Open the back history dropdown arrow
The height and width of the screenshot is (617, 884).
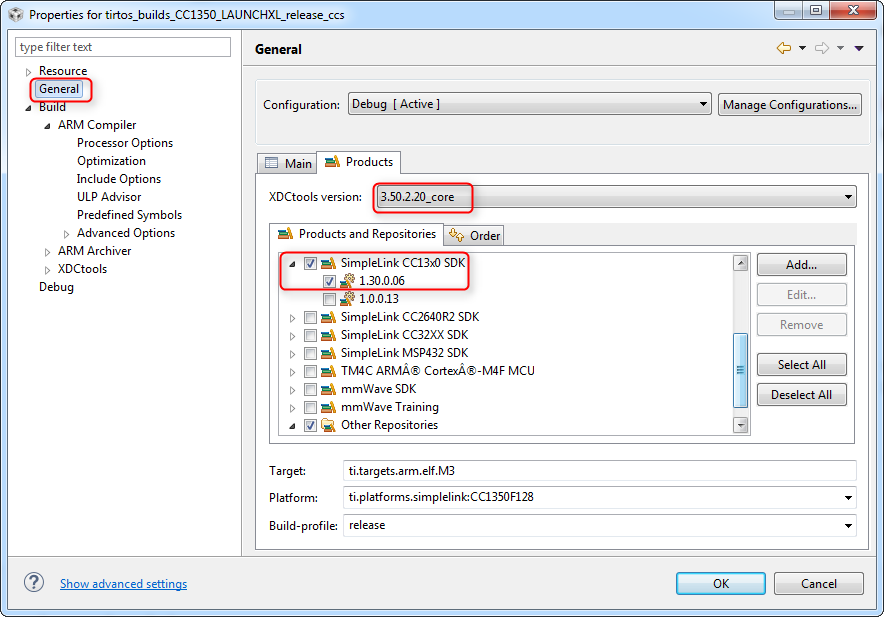[x=802, y=49]
